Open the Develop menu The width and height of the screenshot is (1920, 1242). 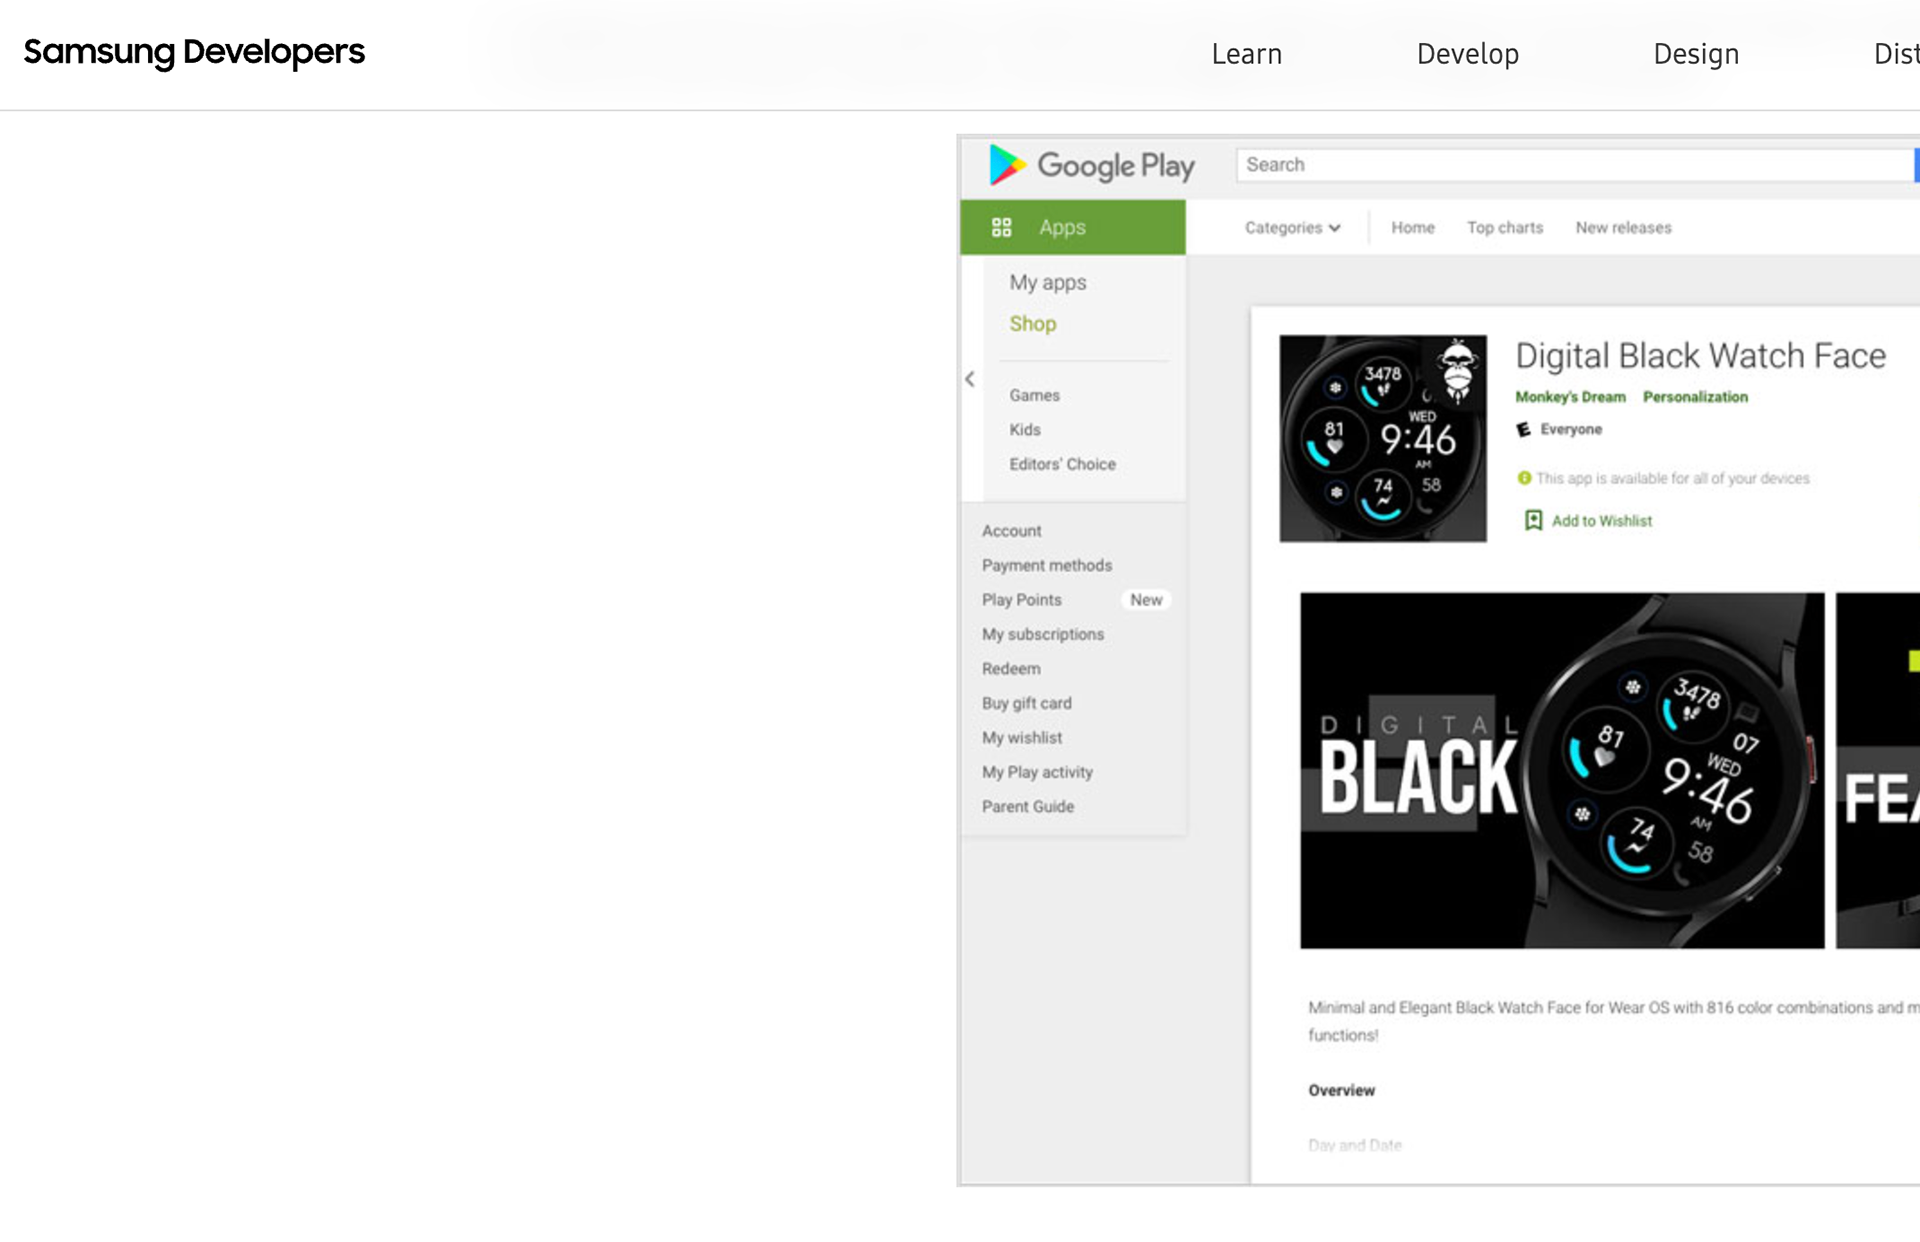click(x=1467, y=54)
